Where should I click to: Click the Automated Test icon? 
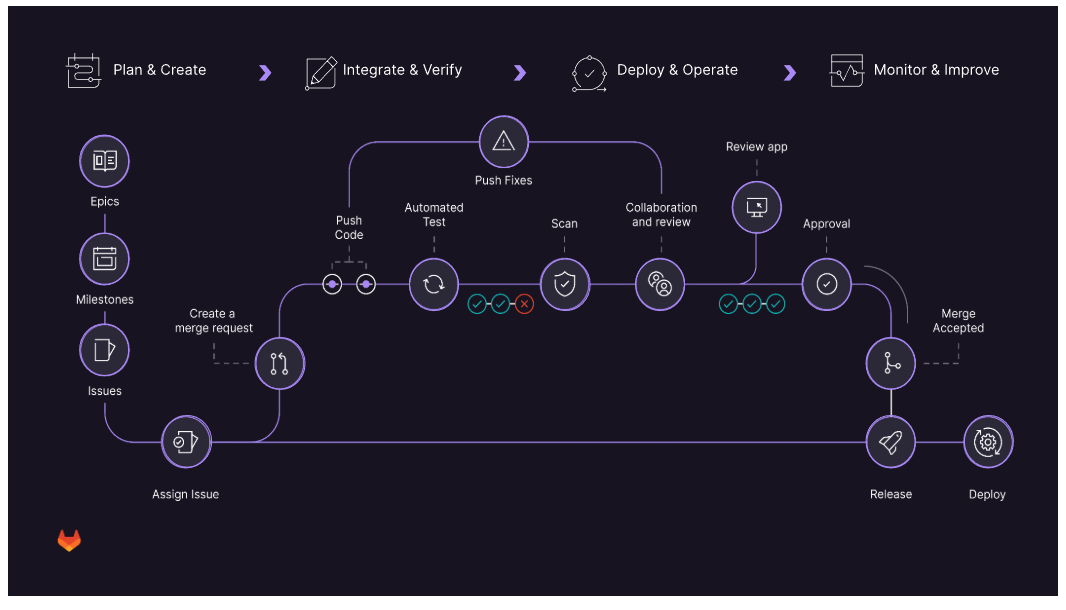(433, 283)
